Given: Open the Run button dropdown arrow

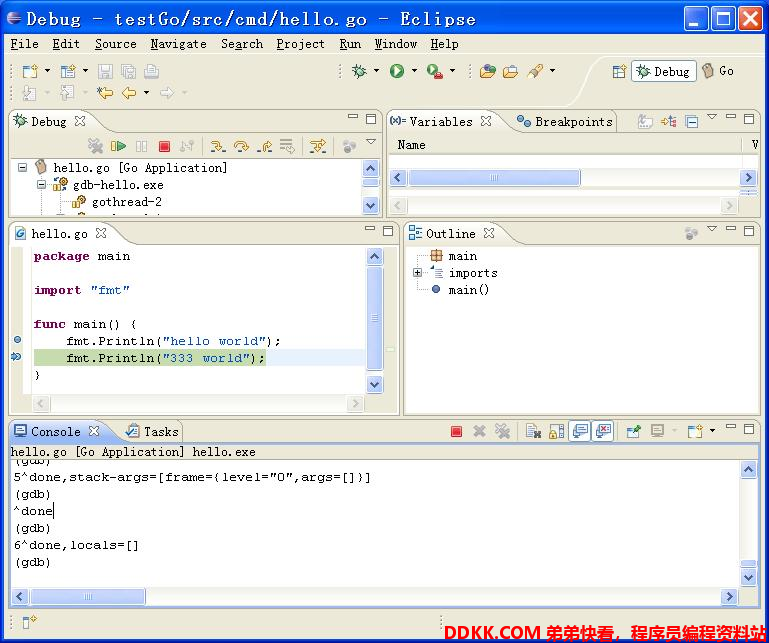Looking at the screenshot, I should (x=414, y=71).
